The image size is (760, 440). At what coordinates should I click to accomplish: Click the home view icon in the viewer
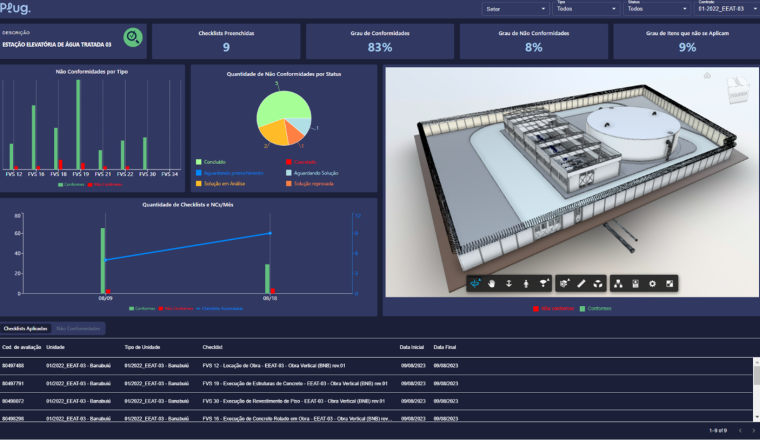tap(707, 76)
